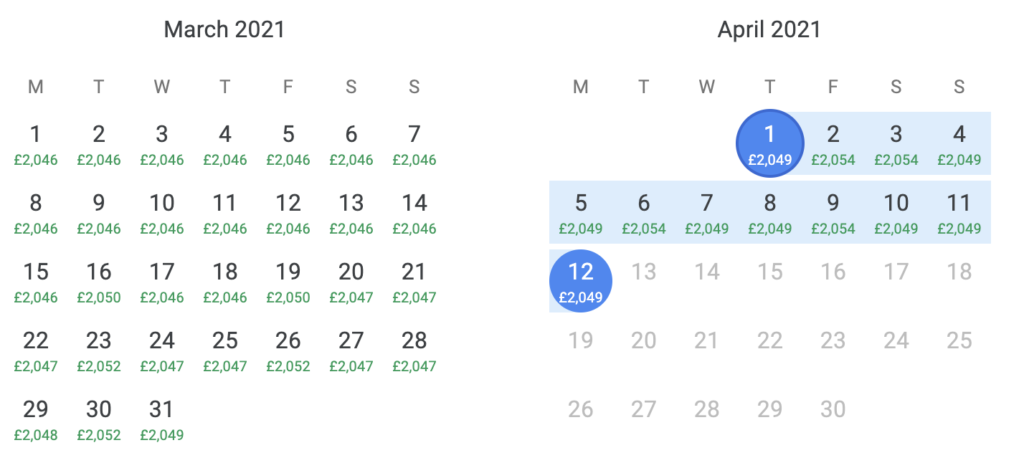Click greyed-out April 13
Image resolution: width=1024 pixels, height=463 pixels.
(643, 272)
